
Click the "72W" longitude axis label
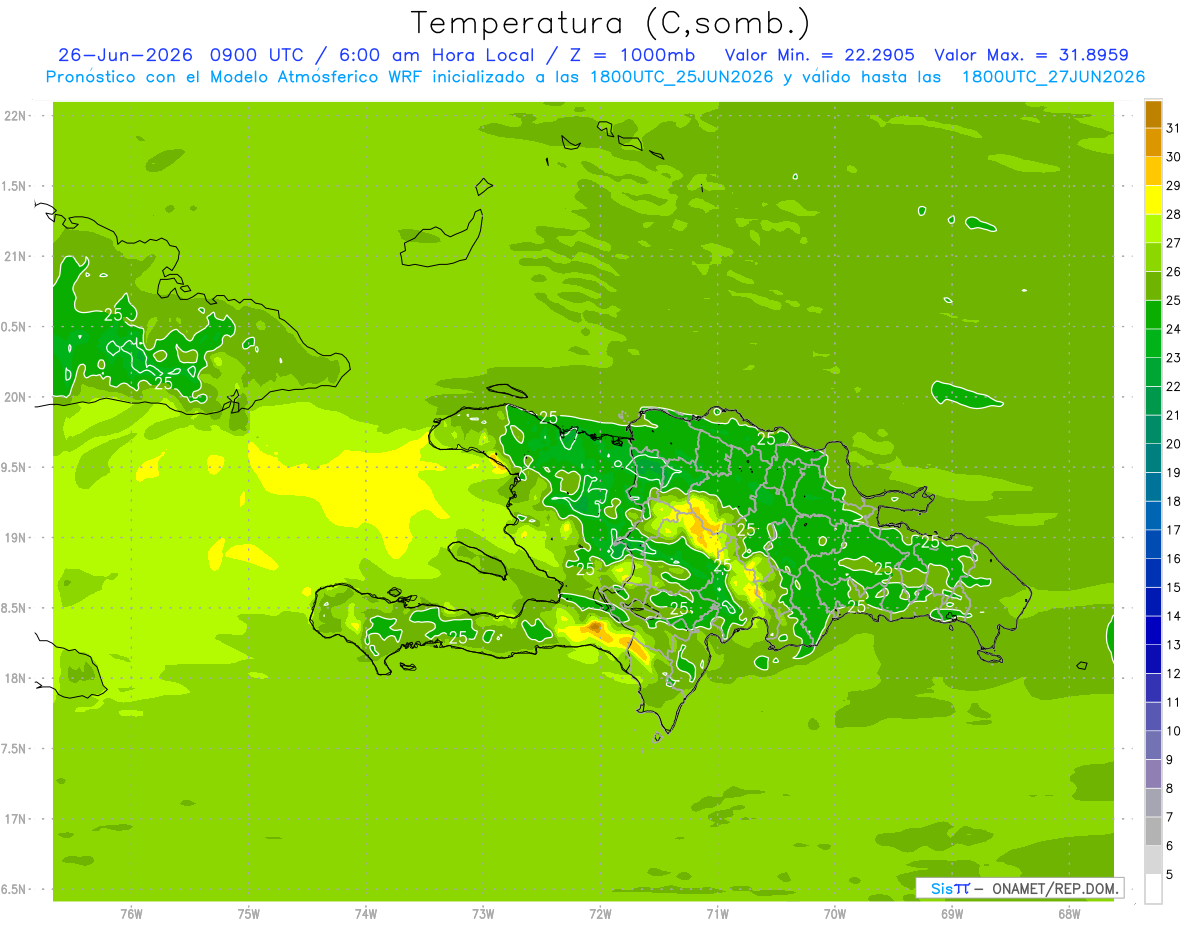coord(600,913)
